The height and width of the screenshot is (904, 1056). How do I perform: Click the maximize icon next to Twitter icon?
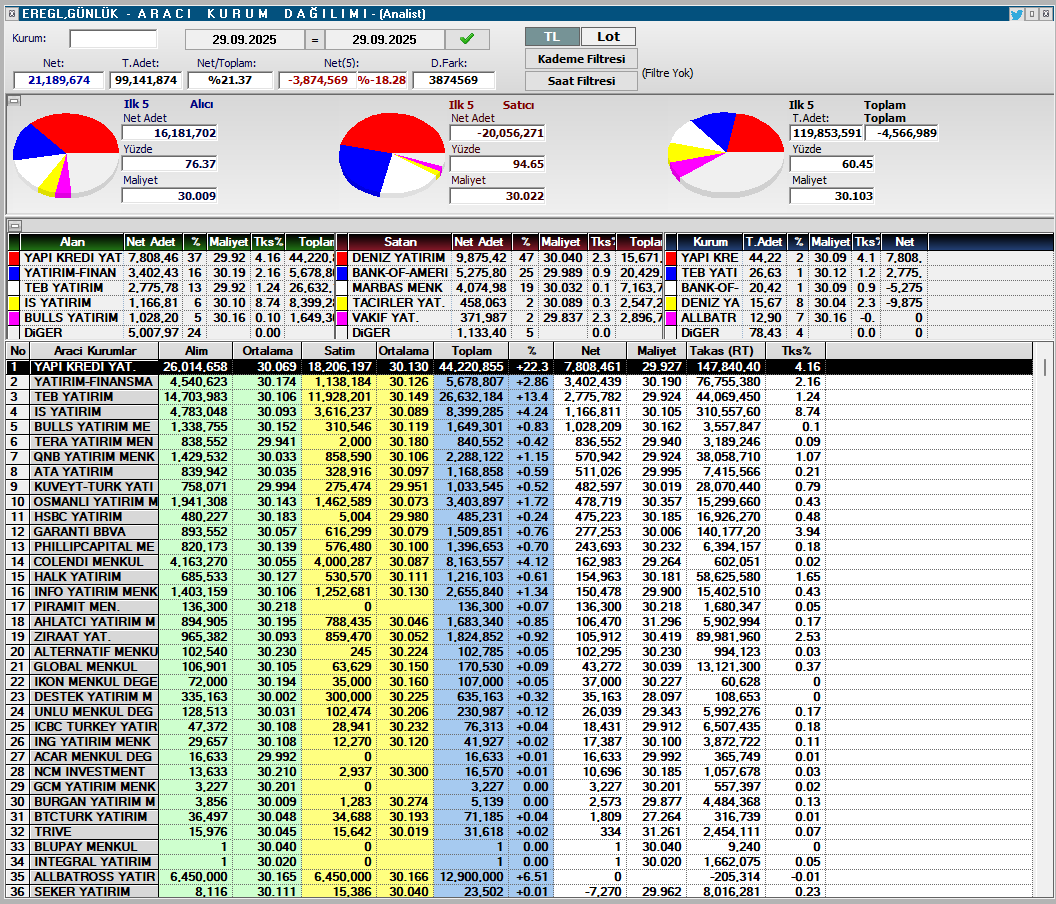pos(1032,14)
